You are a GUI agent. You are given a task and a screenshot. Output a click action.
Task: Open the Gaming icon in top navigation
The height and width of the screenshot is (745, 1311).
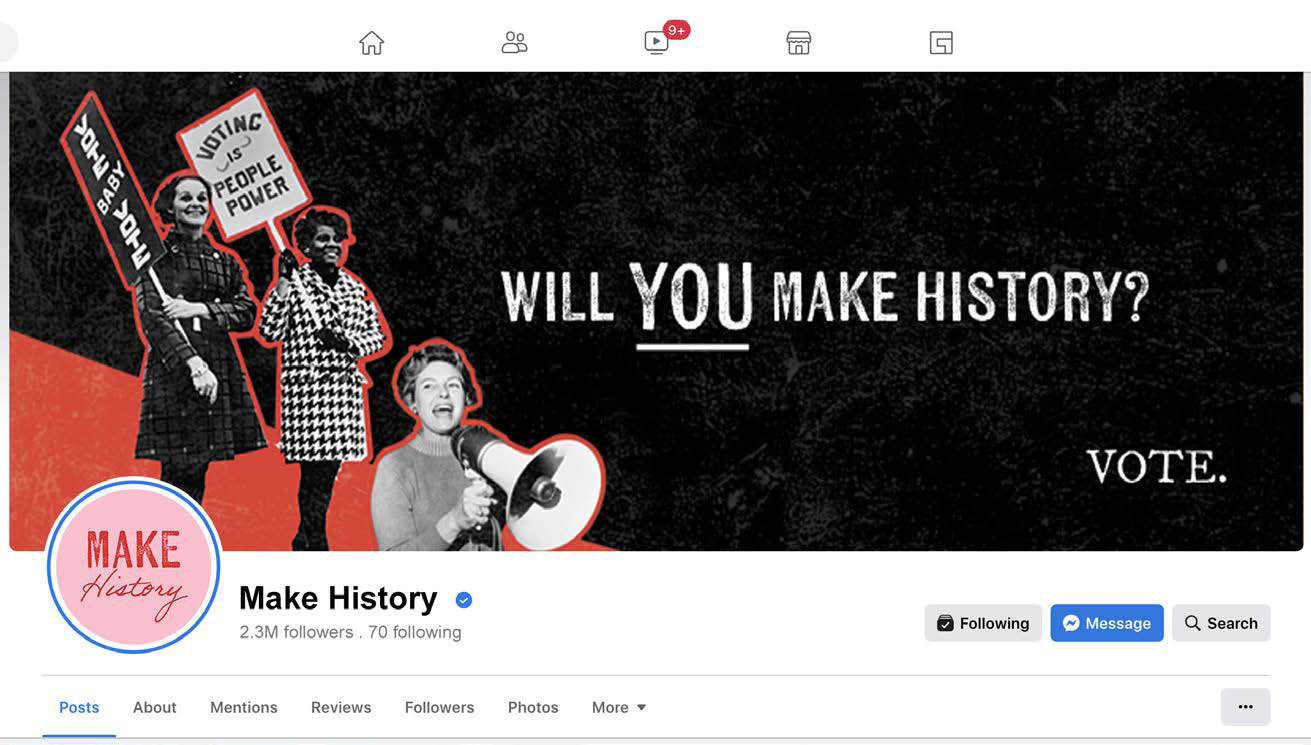tap(941, 43)
